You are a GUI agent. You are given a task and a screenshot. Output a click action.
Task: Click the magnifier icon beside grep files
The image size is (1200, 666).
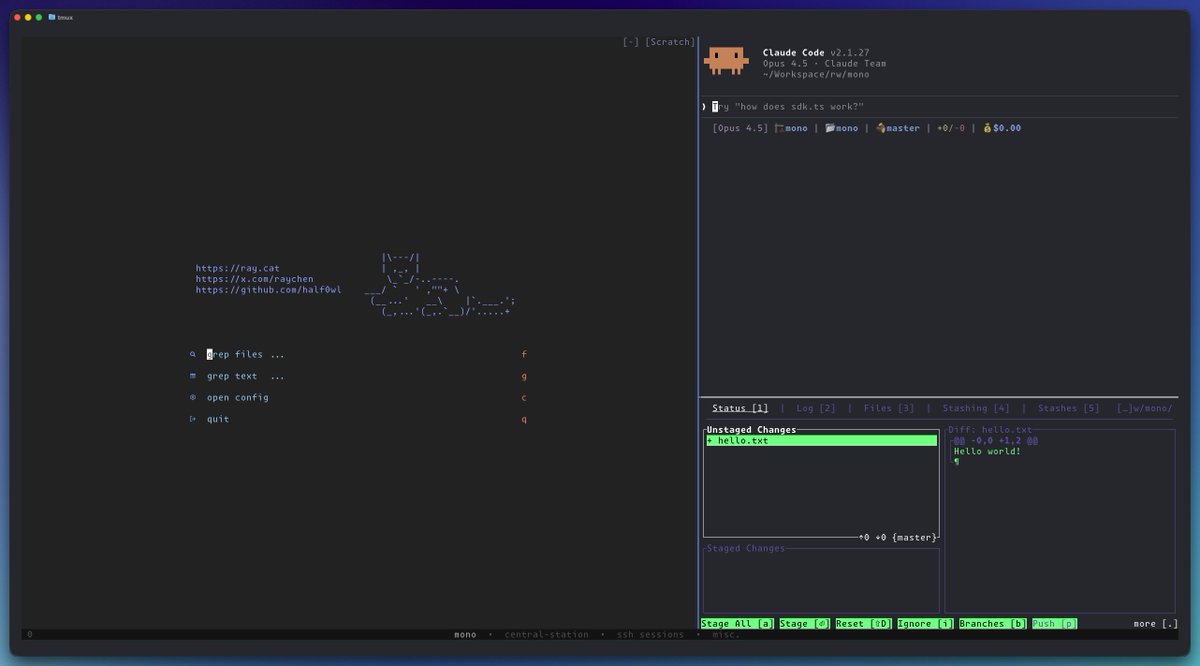pyautogui.click(x=193, y=354)
